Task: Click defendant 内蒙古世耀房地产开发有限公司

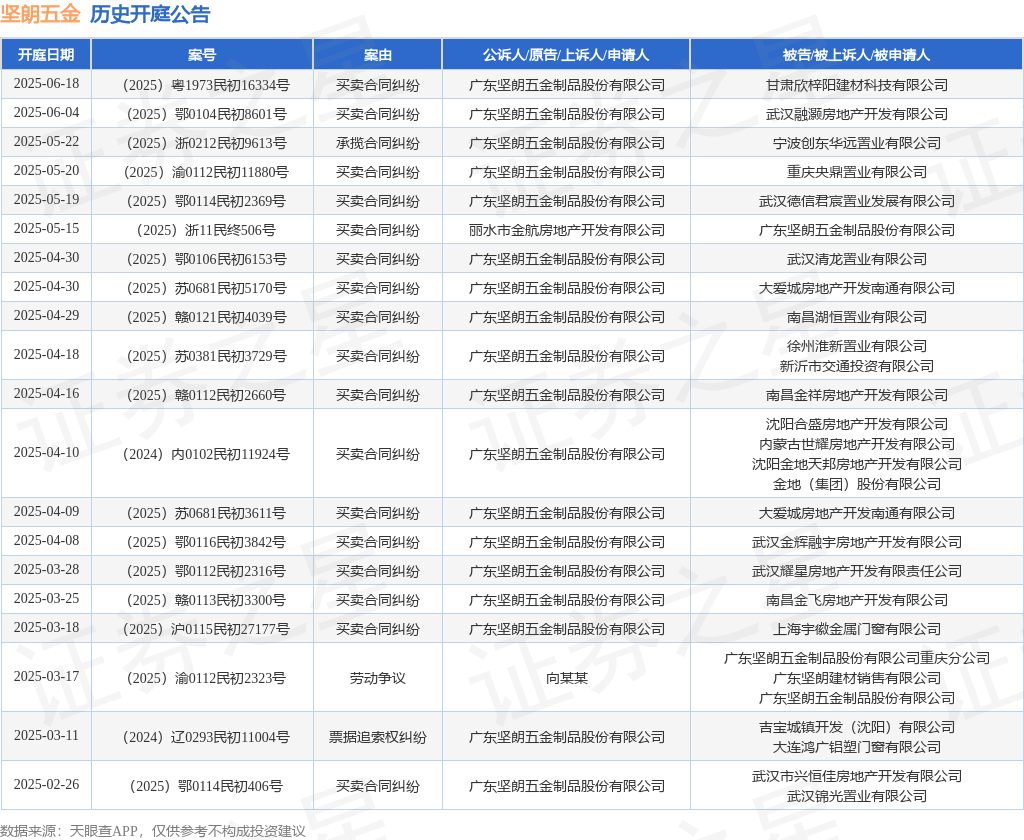Action: 857,444
